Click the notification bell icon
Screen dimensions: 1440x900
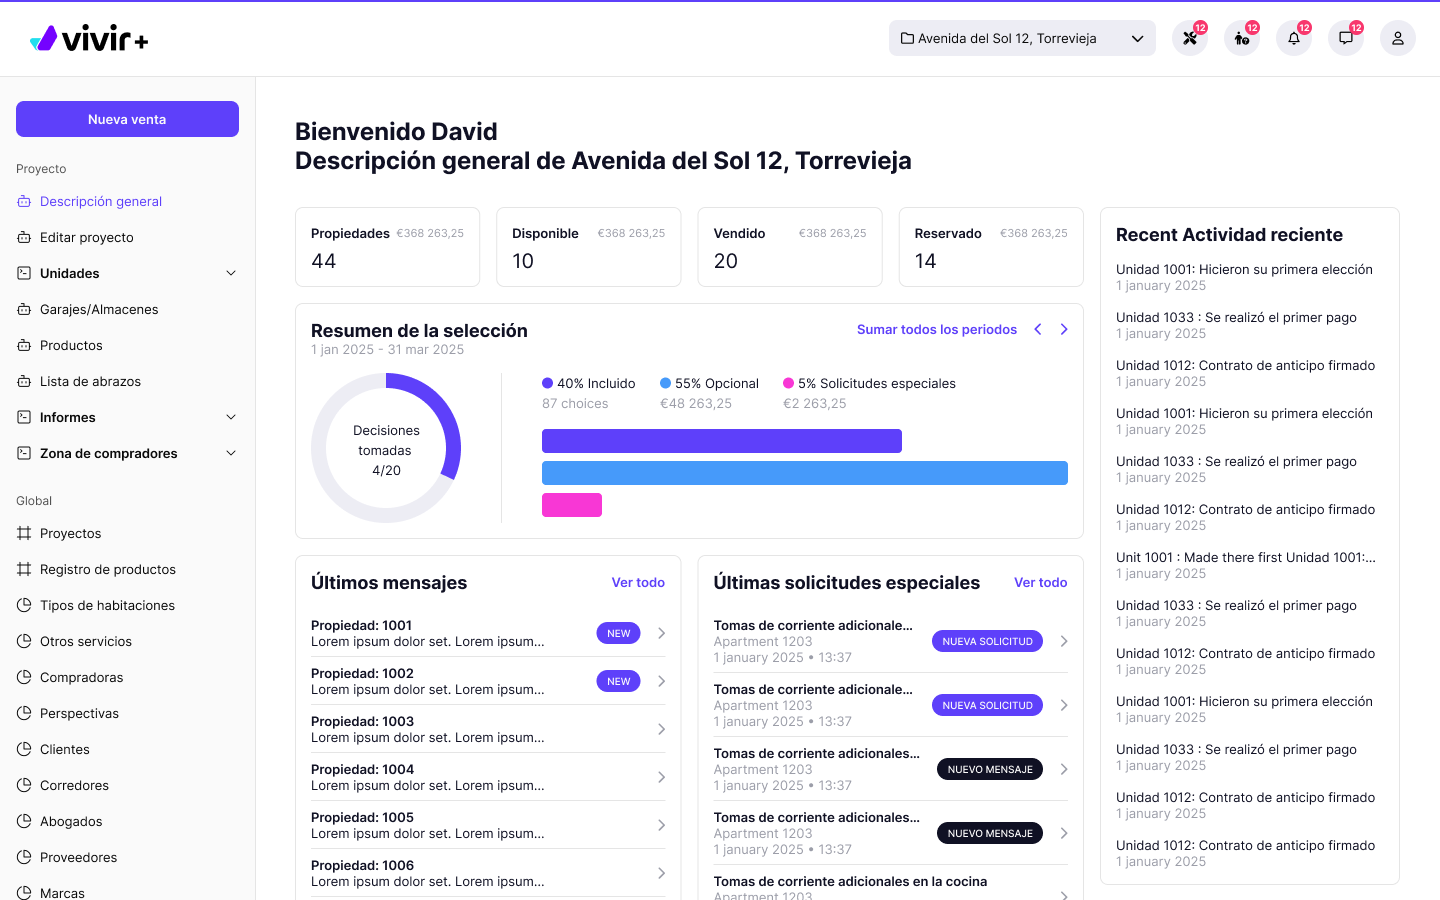pyautogui.click(x=1293, y=39)
